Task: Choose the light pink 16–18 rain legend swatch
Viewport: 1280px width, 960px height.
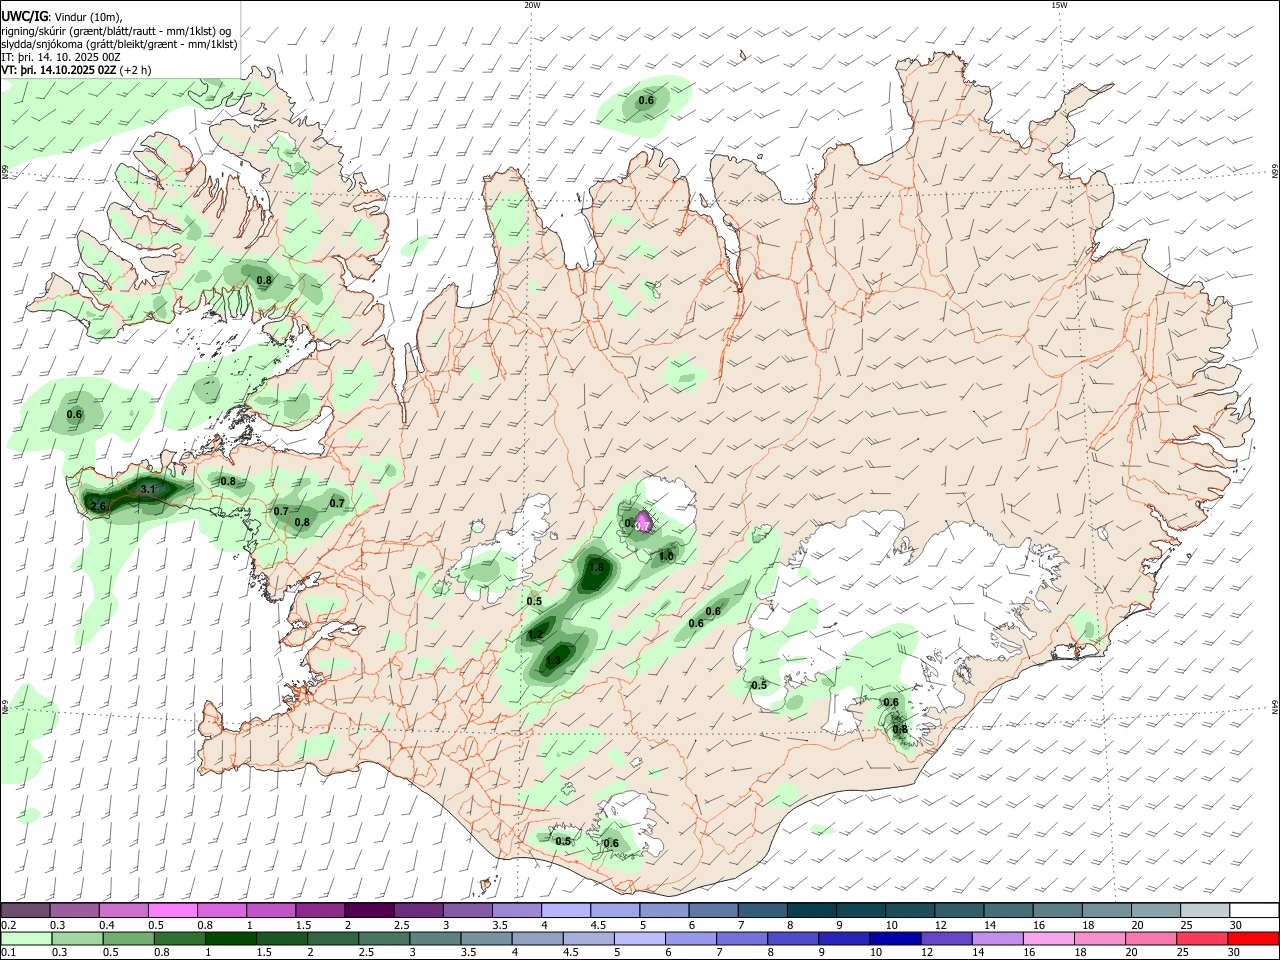Action: [x=1049, y=939]
